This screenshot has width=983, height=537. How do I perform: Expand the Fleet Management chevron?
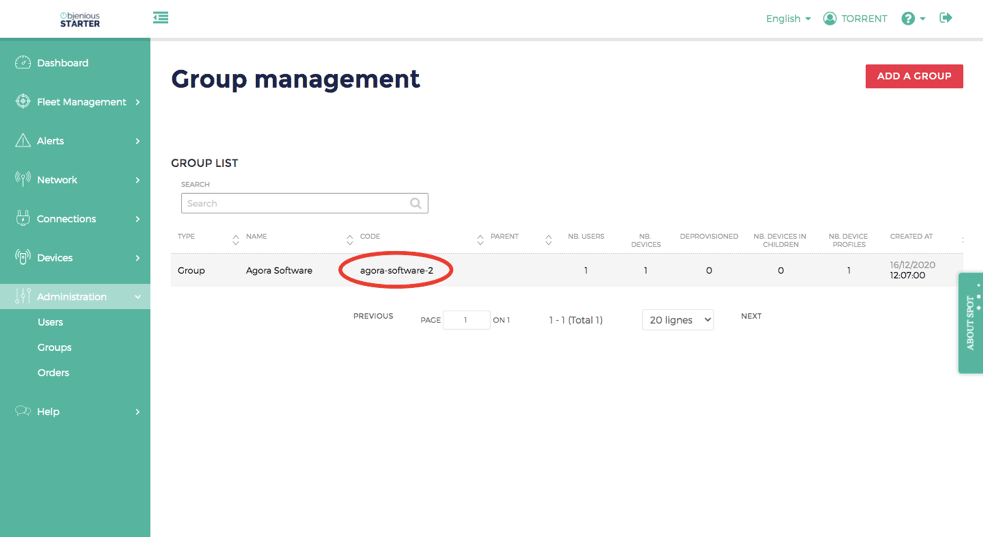tap(137, 102)
